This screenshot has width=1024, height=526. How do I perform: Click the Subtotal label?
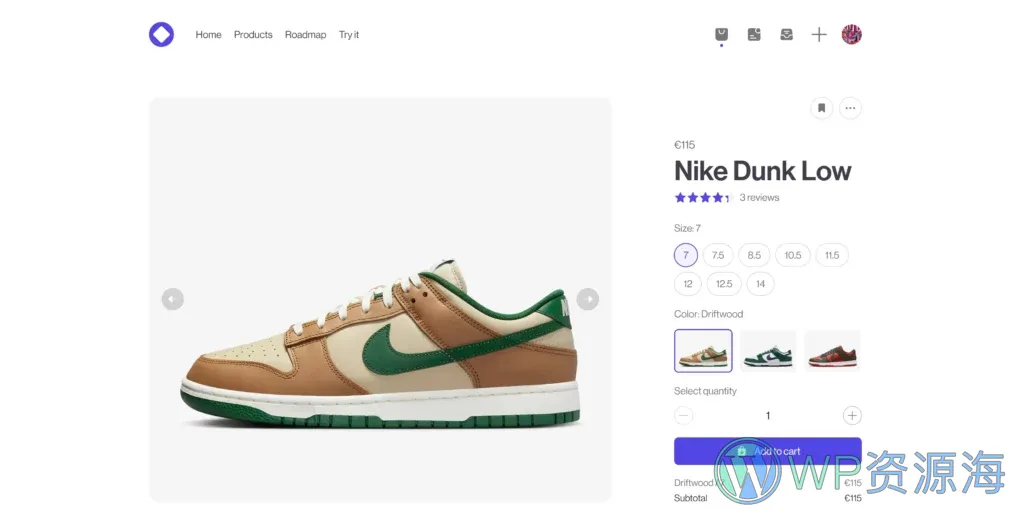coord(690,498)
